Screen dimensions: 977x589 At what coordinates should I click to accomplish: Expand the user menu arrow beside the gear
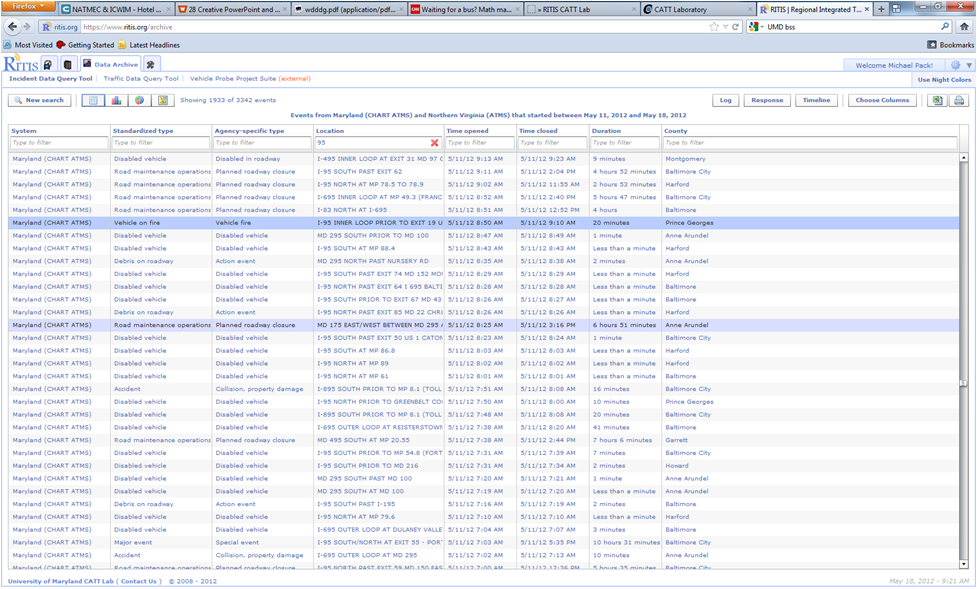coord(969,65)
